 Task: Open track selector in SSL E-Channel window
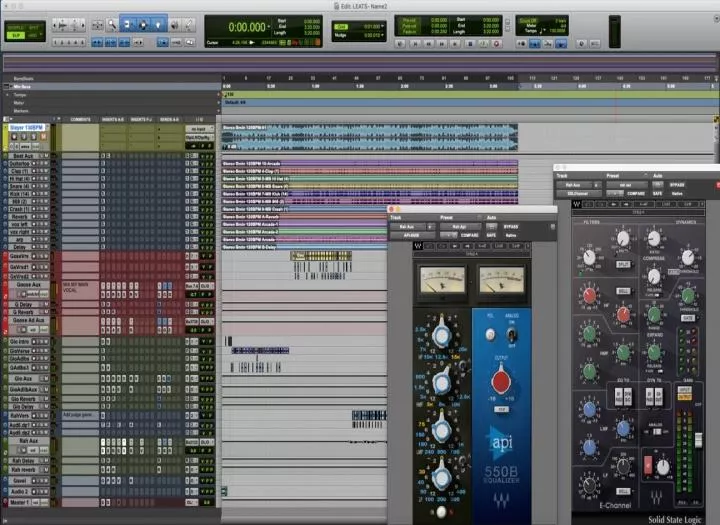tap(573, 185)
